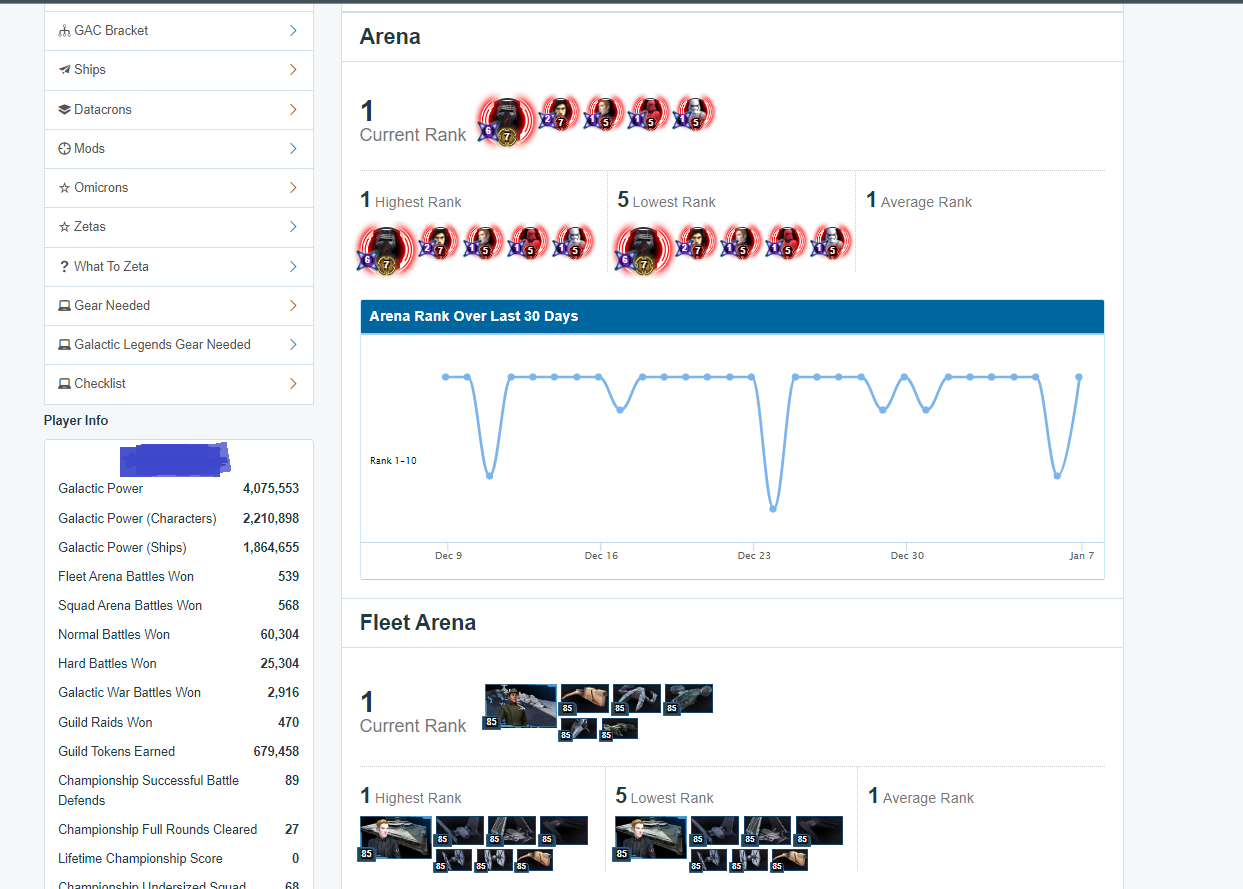Click the first chart data point at Dec 9
The width and height of the screenshot is (1243, 889).
click(446, 377)
